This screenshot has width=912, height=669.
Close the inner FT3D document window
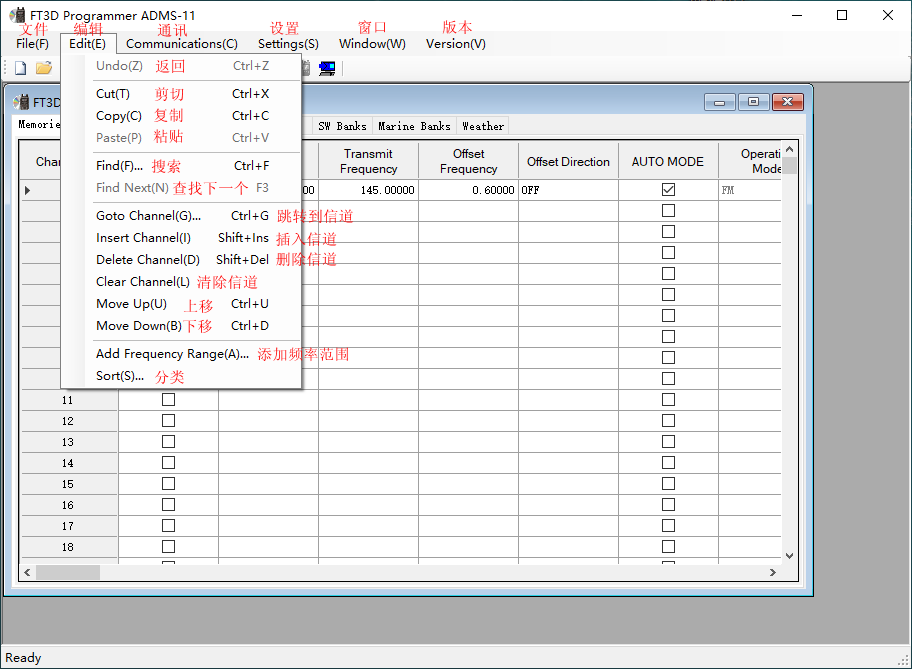[x=788, y=102]
